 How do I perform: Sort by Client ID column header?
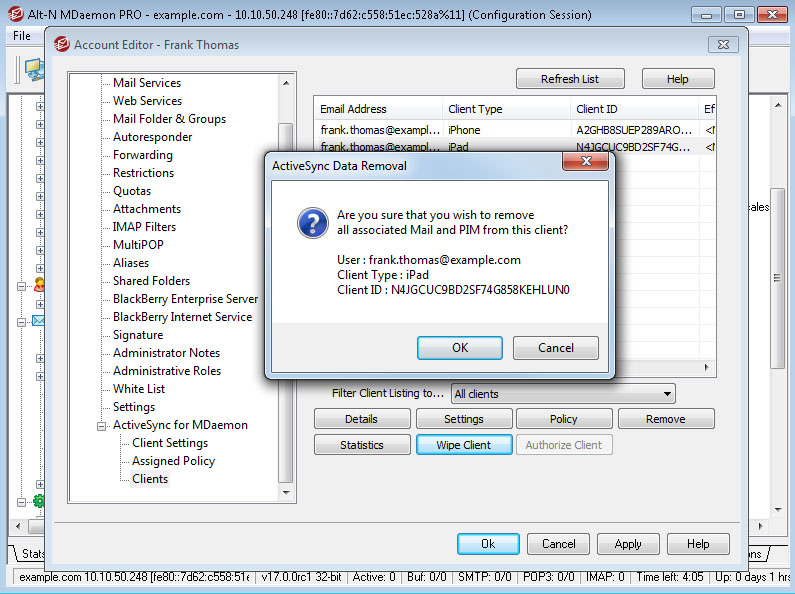(x=634, y=109)
